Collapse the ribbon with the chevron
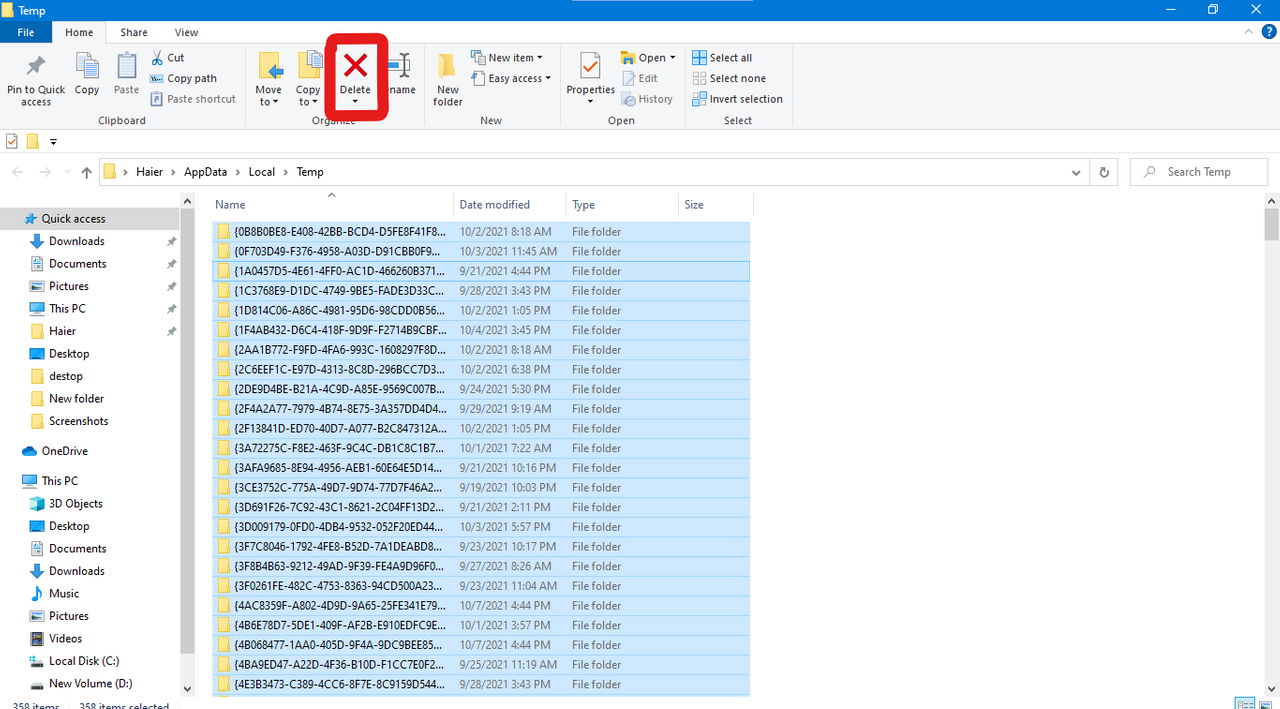This screenshot has height=709, width=1280. coord(1247,33)
